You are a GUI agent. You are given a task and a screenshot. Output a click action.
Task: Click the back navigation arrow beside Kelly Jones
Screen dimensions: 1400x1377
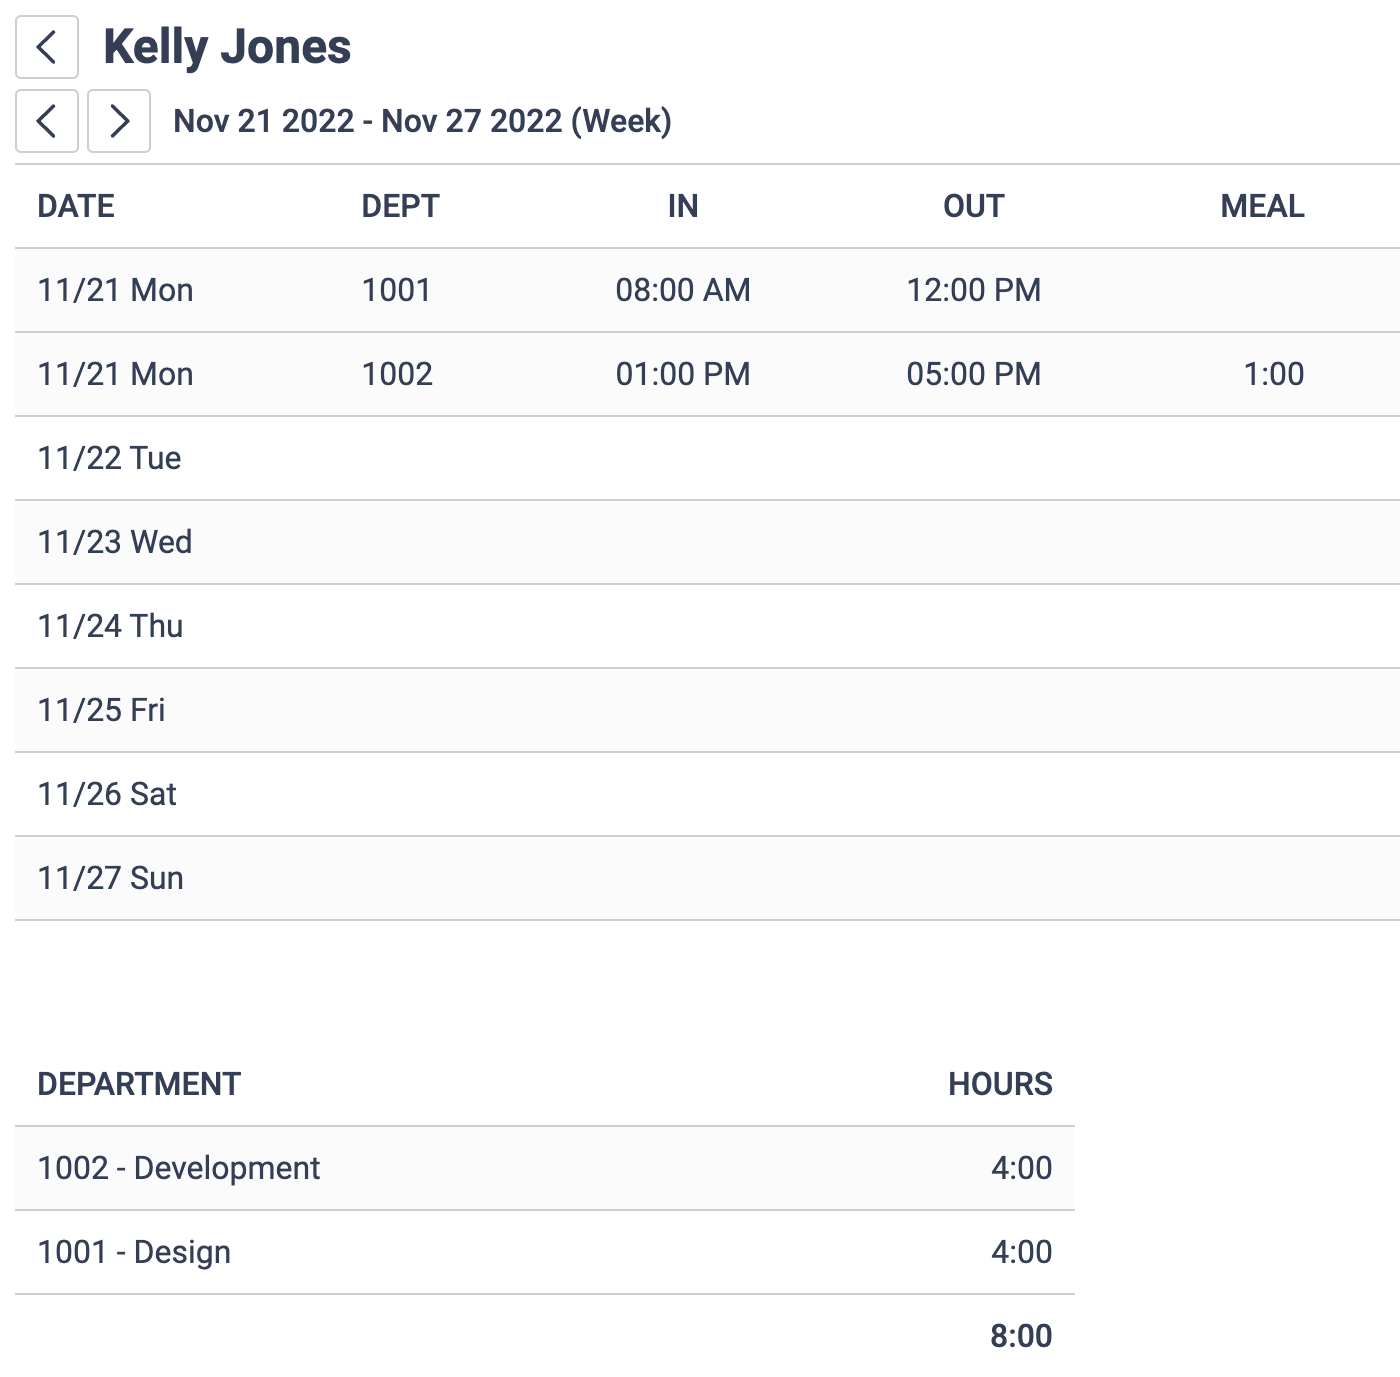(x=46, y=46)
